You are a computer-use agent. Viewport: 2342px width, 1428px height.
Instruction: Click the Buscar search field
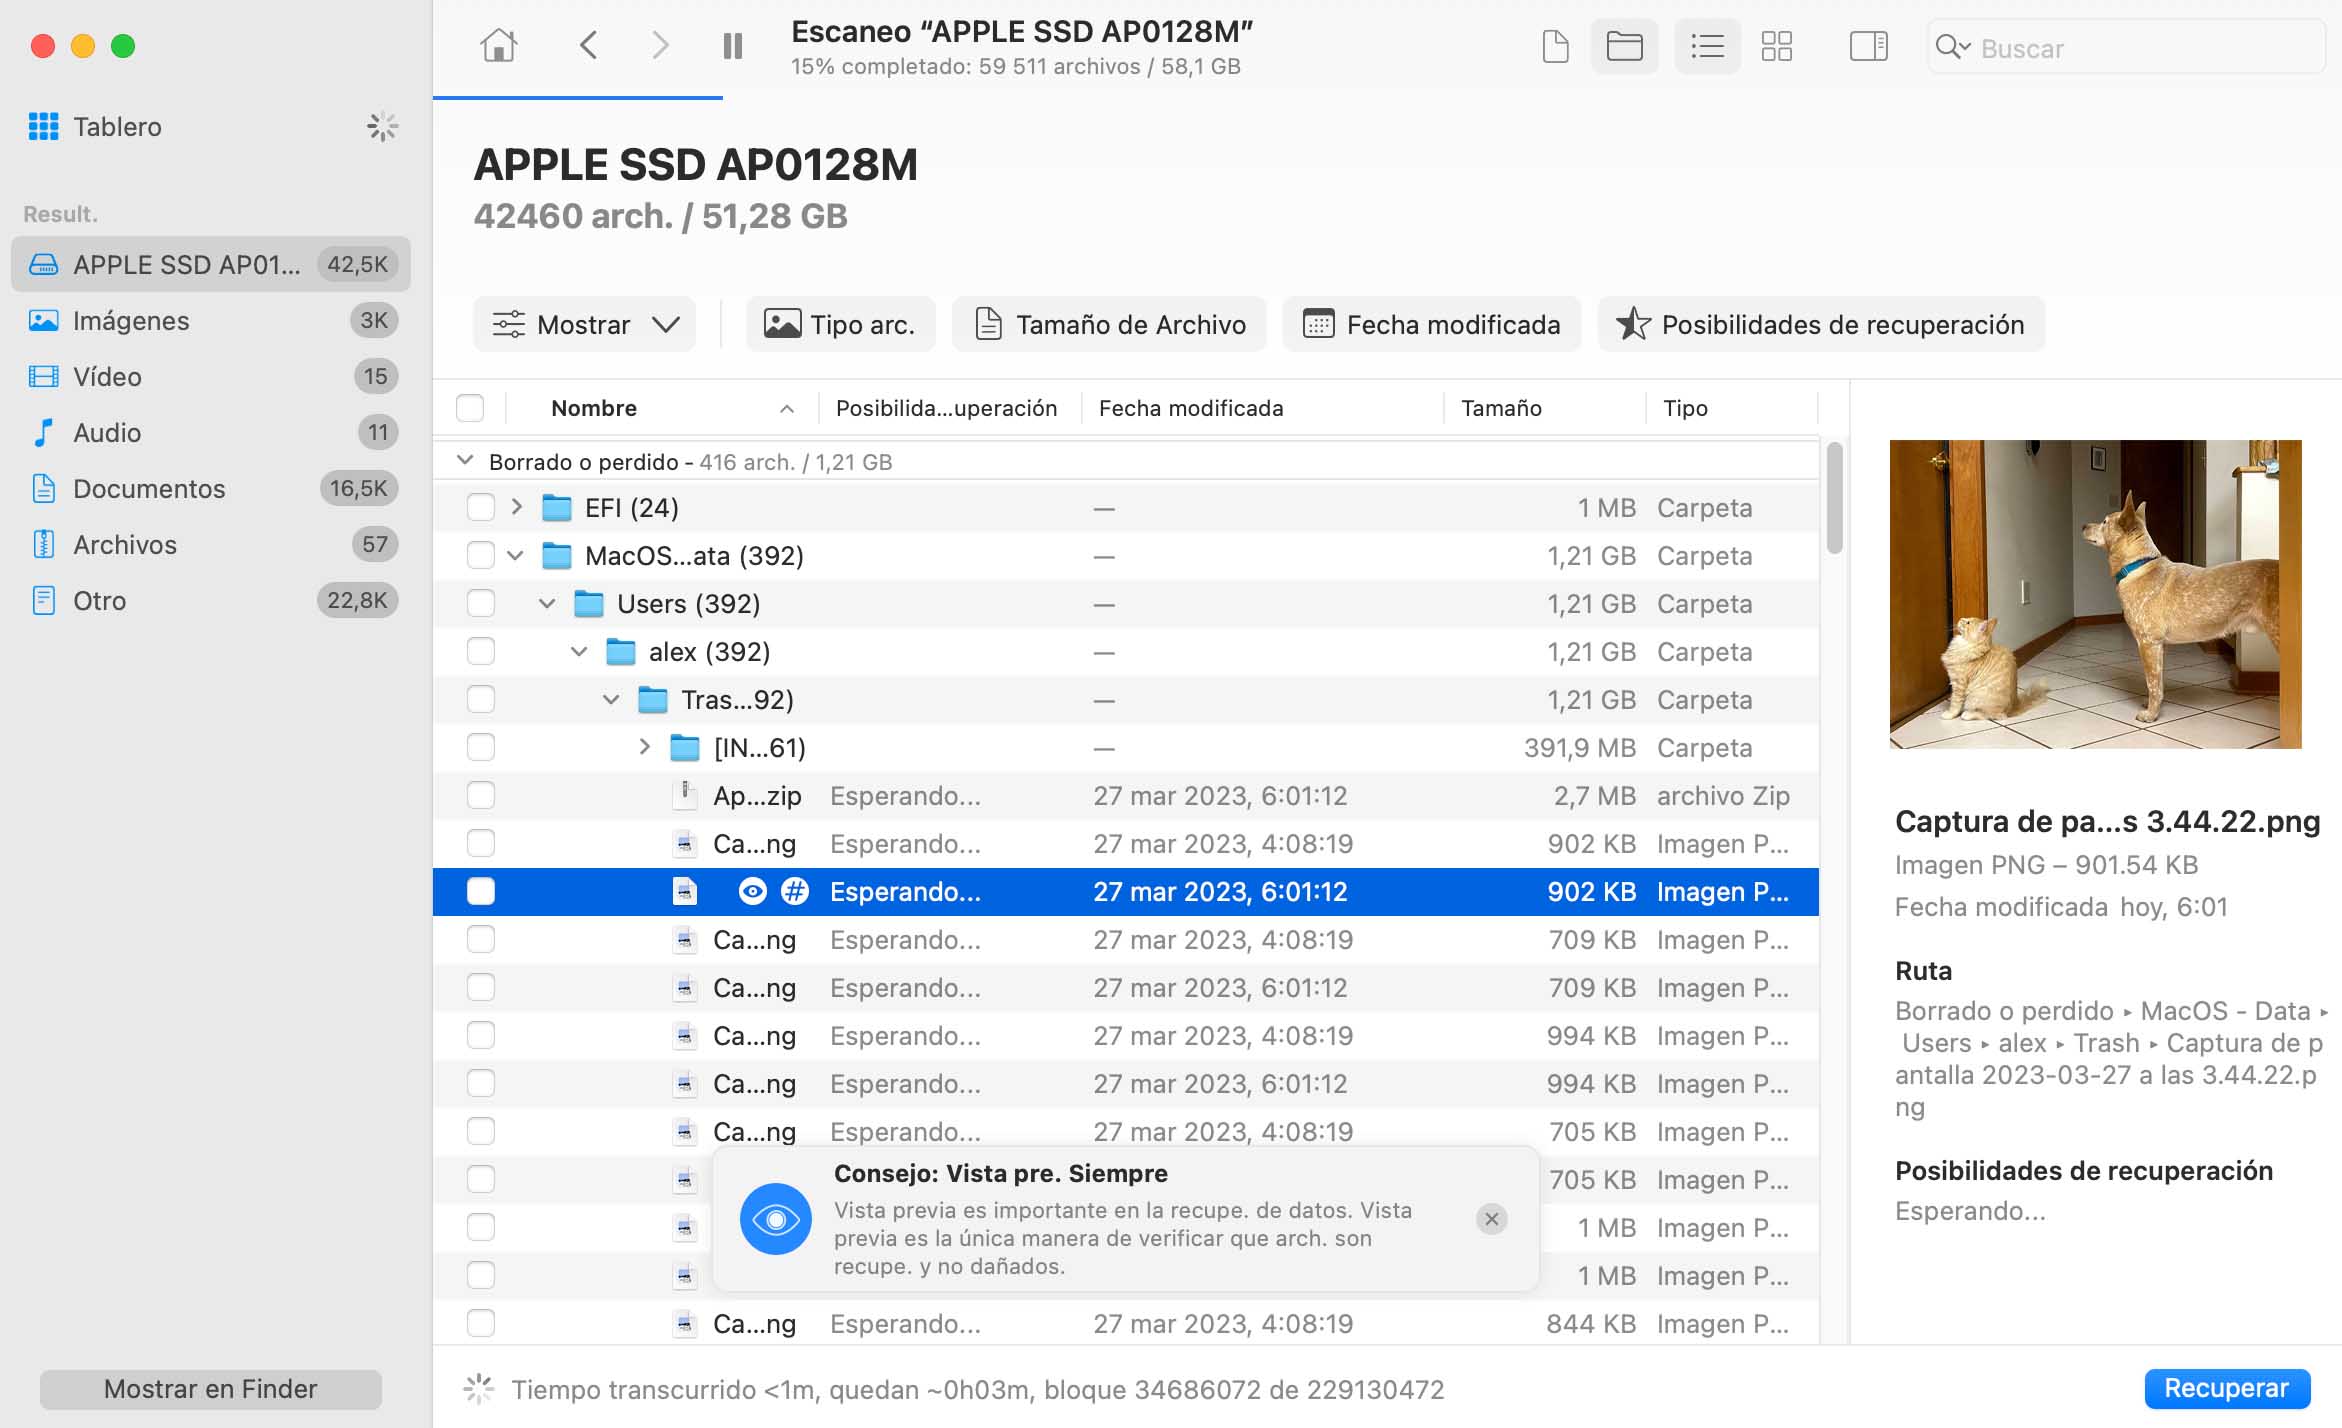point(2126,47)
